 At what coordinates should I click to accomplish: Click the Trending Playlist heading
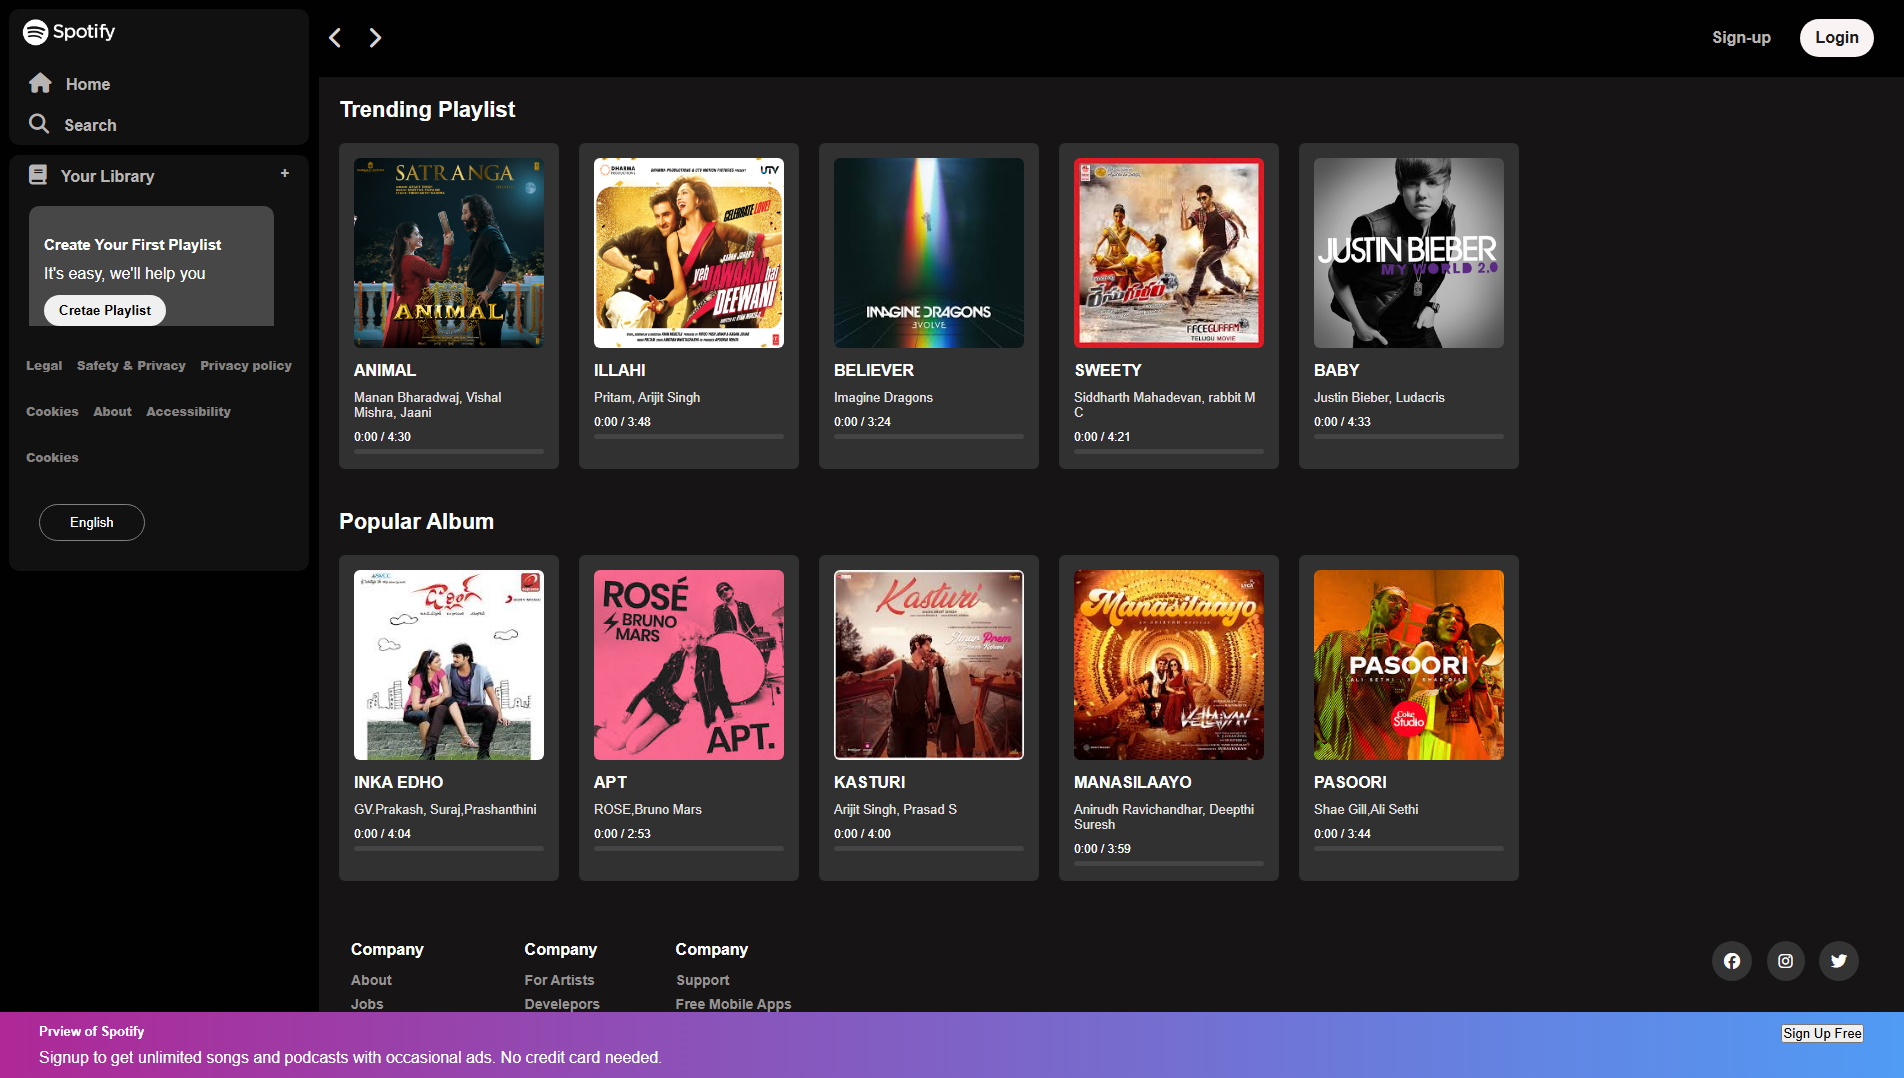(x=427, y=109)
